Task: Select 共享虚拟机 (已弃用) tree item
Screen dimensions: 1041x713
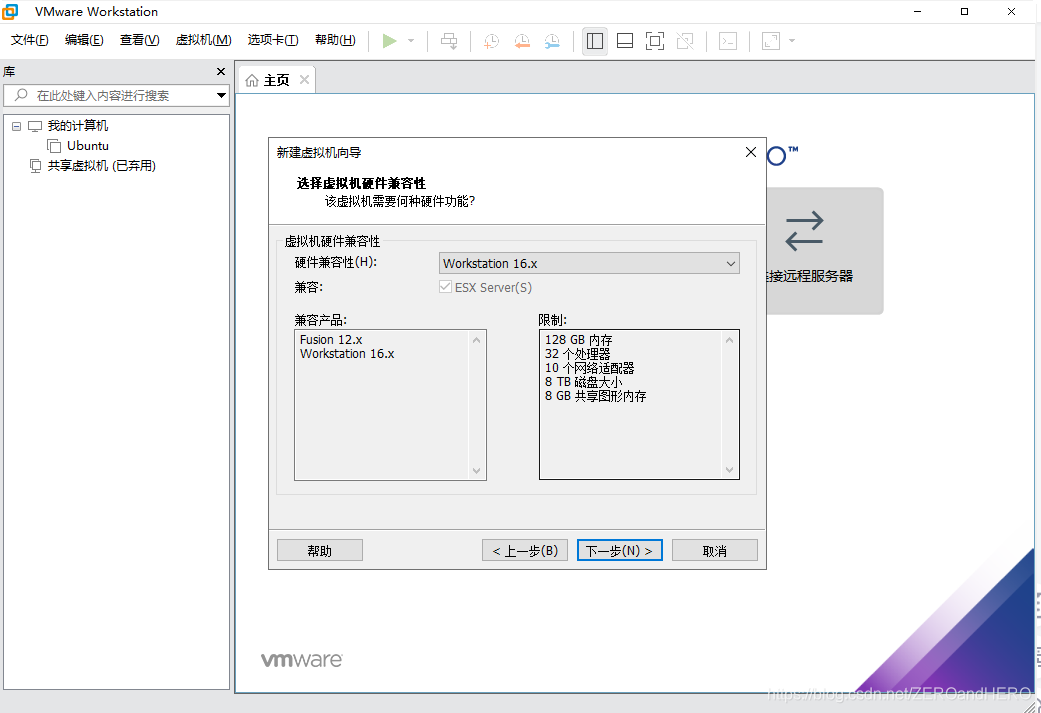Action: (102, 165)
